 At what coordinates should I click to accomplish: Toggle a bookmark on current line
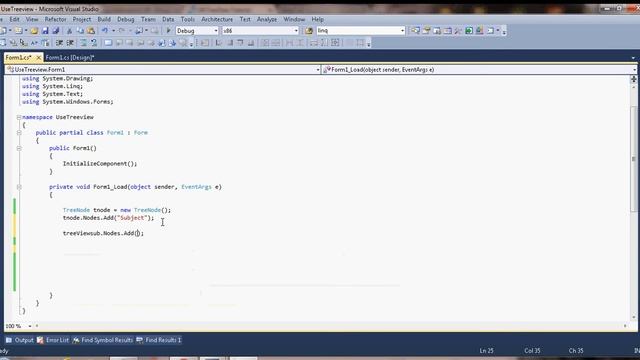[x=108, y=42]
